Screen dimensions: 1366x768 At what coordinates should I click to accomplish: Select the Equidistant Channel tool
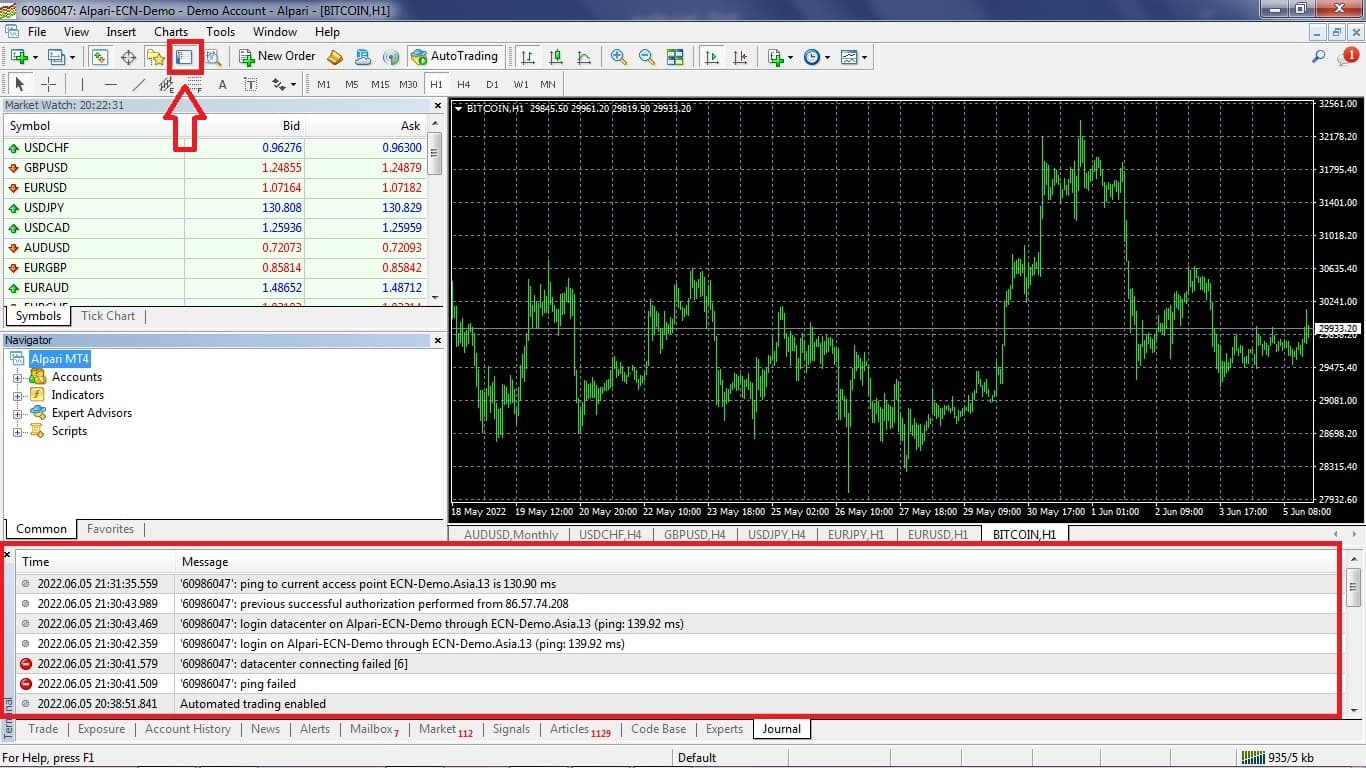pos(166,84)
